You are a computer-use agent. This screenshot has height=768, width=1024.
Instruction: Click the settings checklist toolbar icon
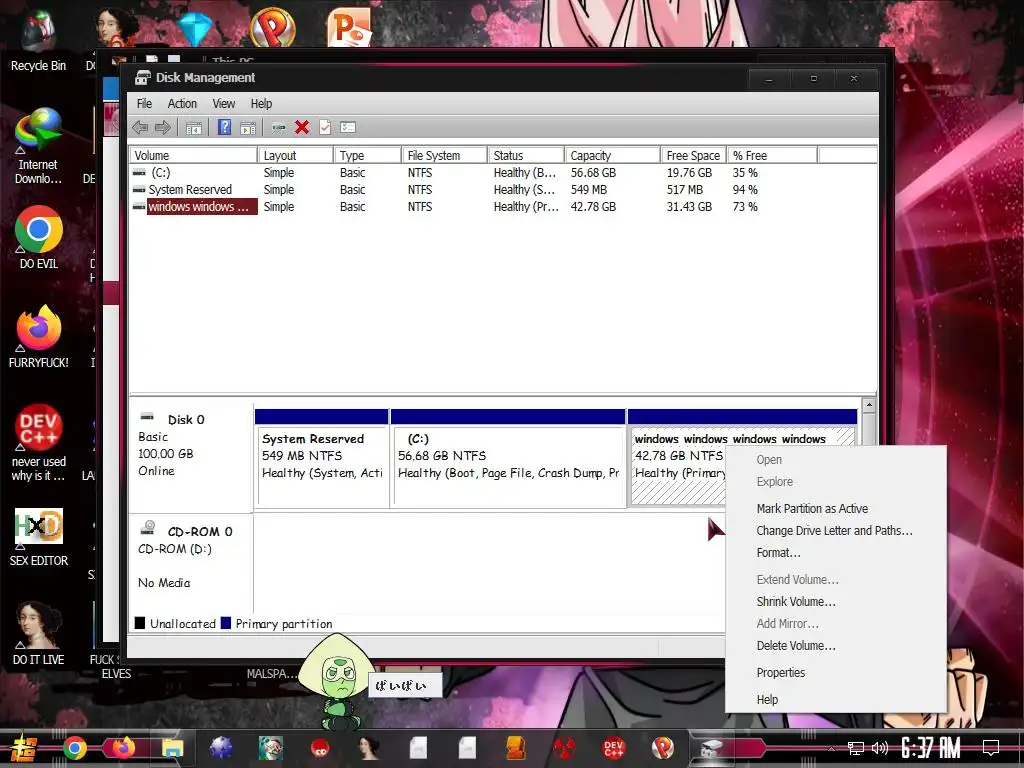348,127
